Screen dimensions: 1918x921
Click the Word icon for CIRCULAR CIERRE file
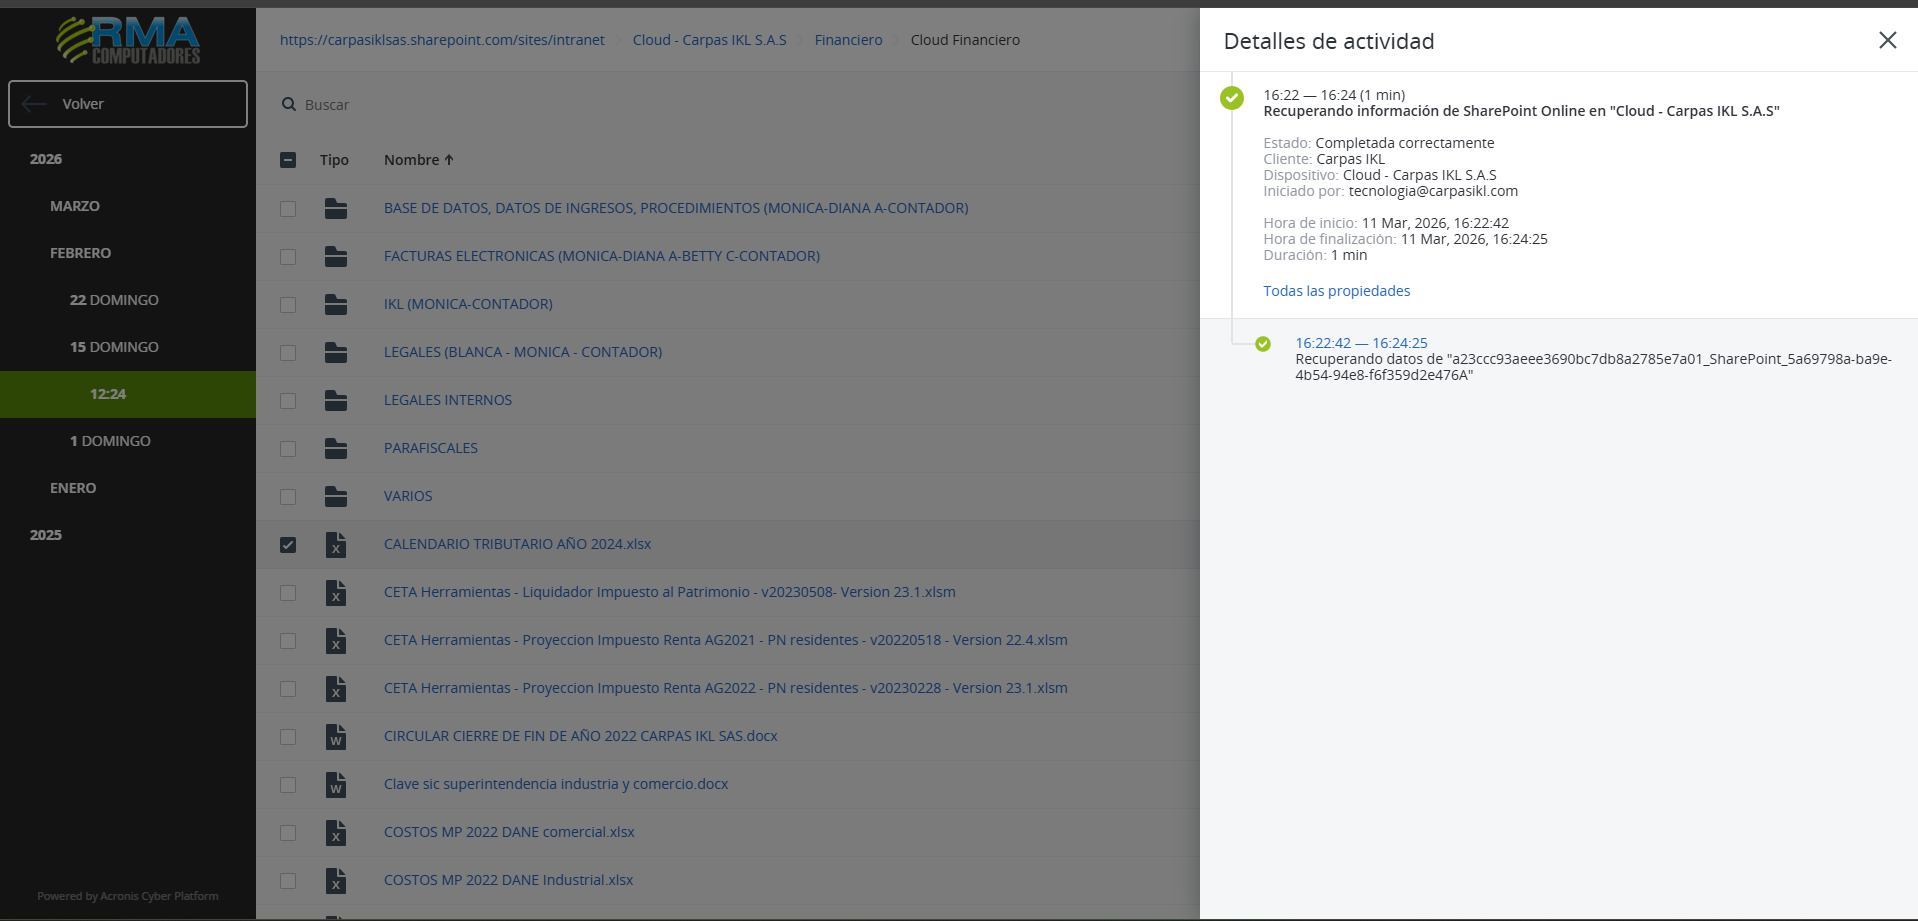tap(336, 737)
